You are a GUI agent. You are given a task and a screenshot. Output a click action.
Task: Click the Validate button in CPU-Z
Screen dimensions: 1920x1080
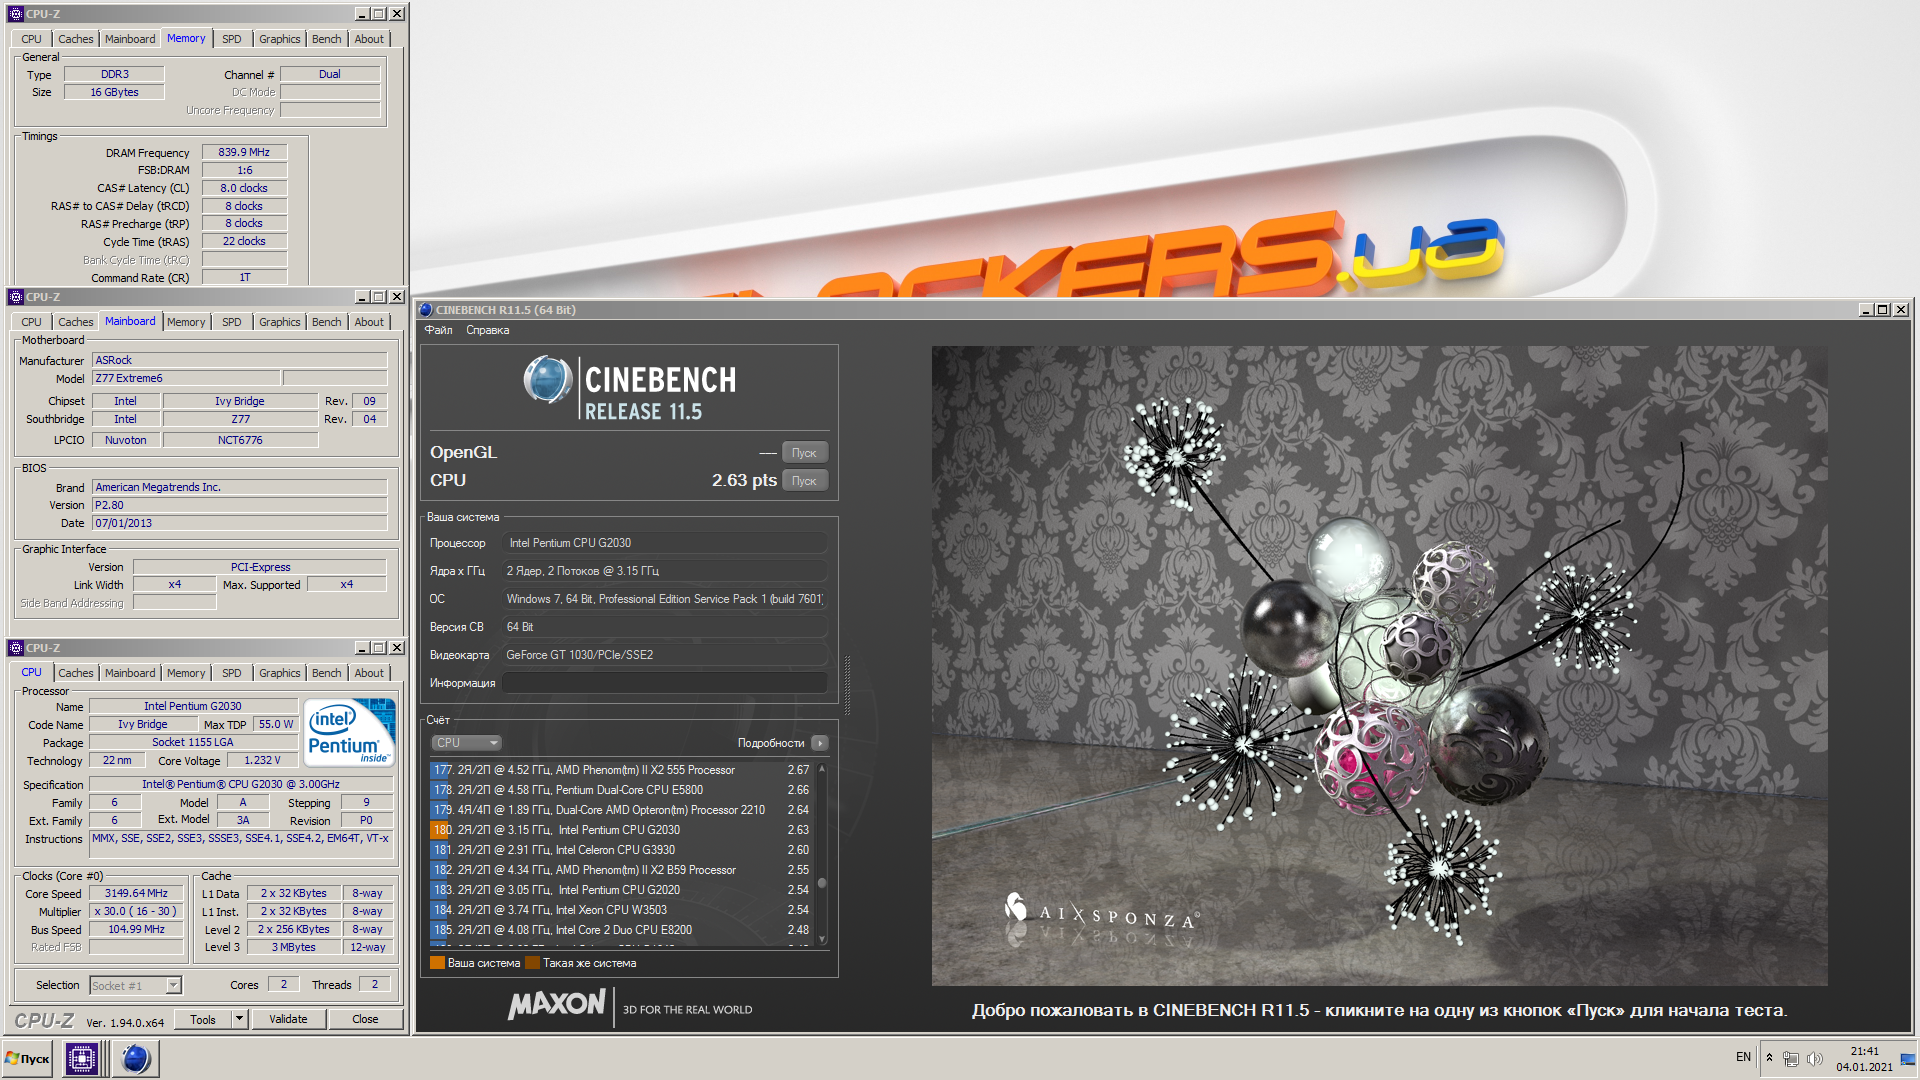coord(288,1019)
